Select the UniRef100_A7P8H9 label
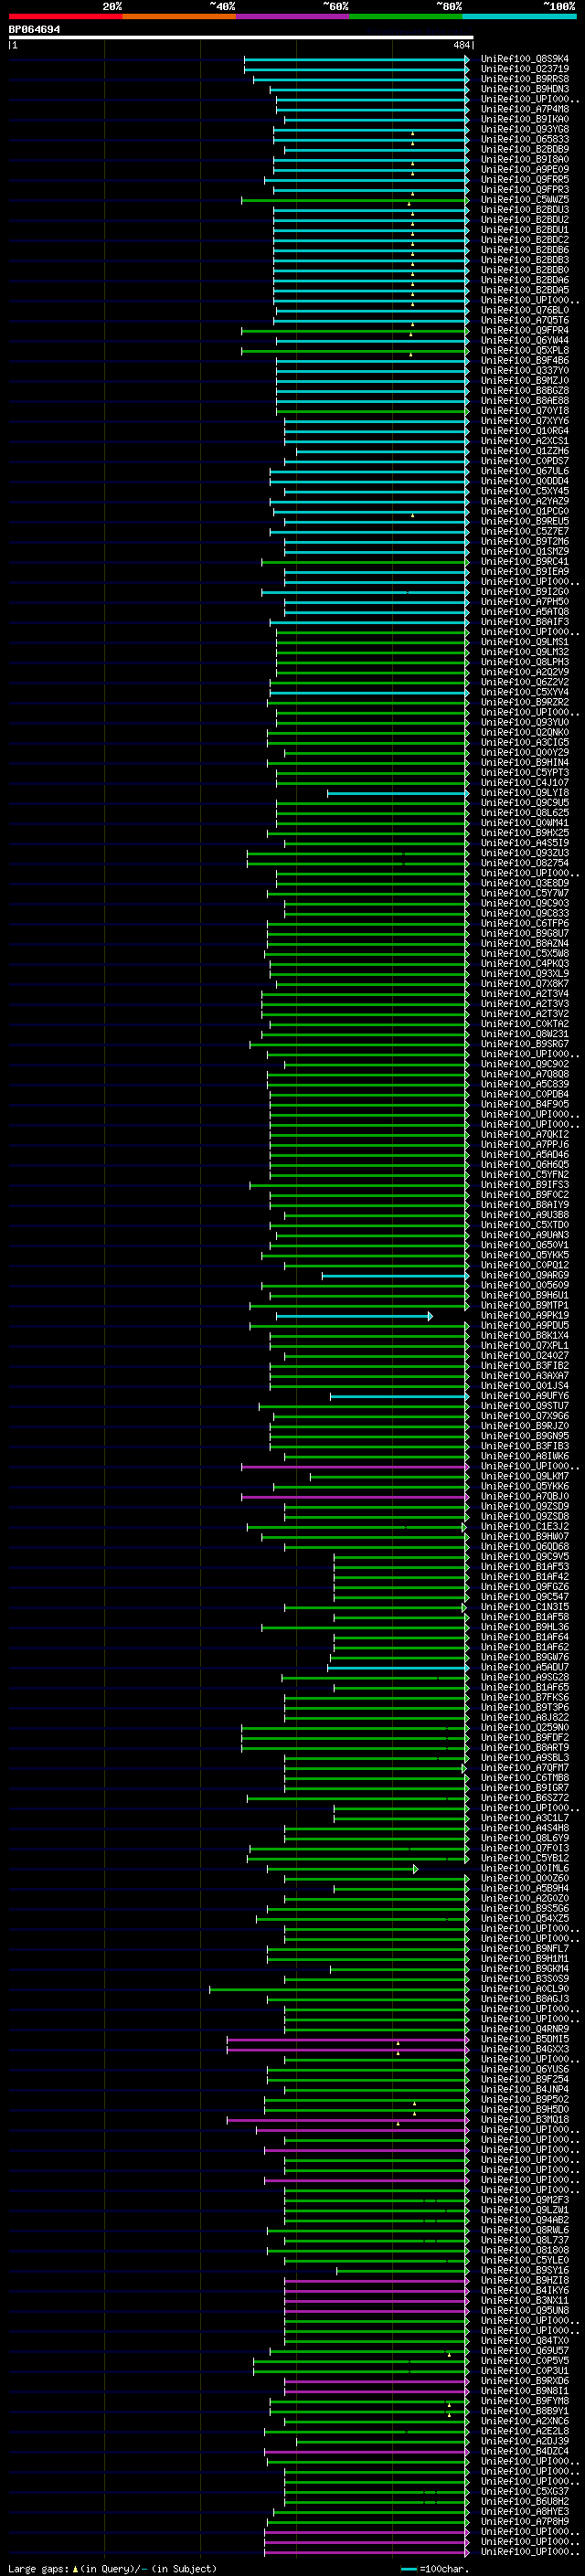This screenshot has height=2576, width=585. click(x=524, y=2522)
